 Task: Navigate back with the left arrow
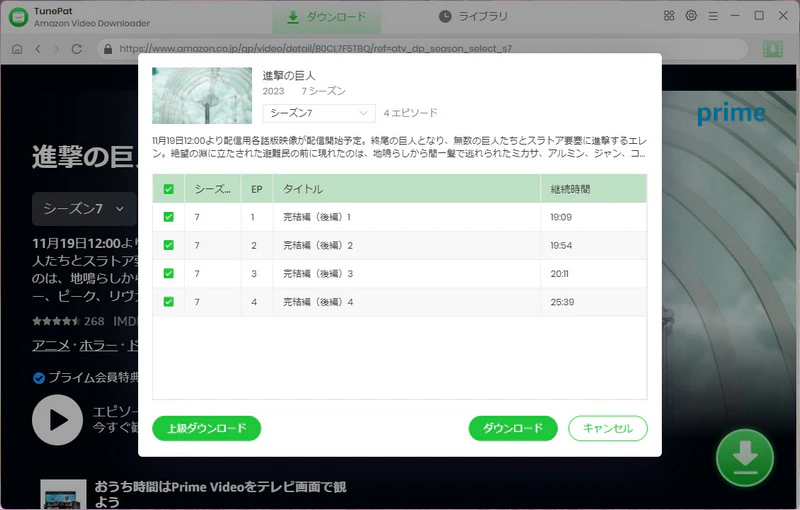(38, 49)
